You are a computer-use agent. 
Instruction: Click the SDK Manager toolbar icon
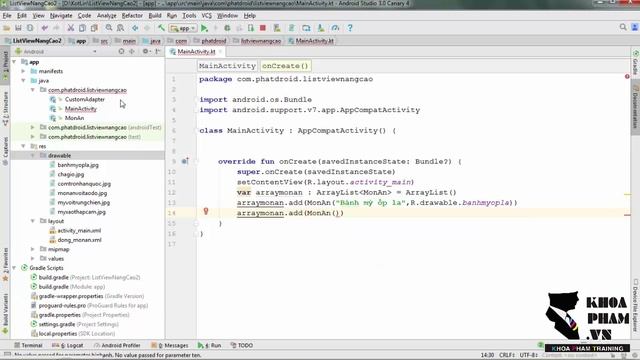tap(321, 28)
